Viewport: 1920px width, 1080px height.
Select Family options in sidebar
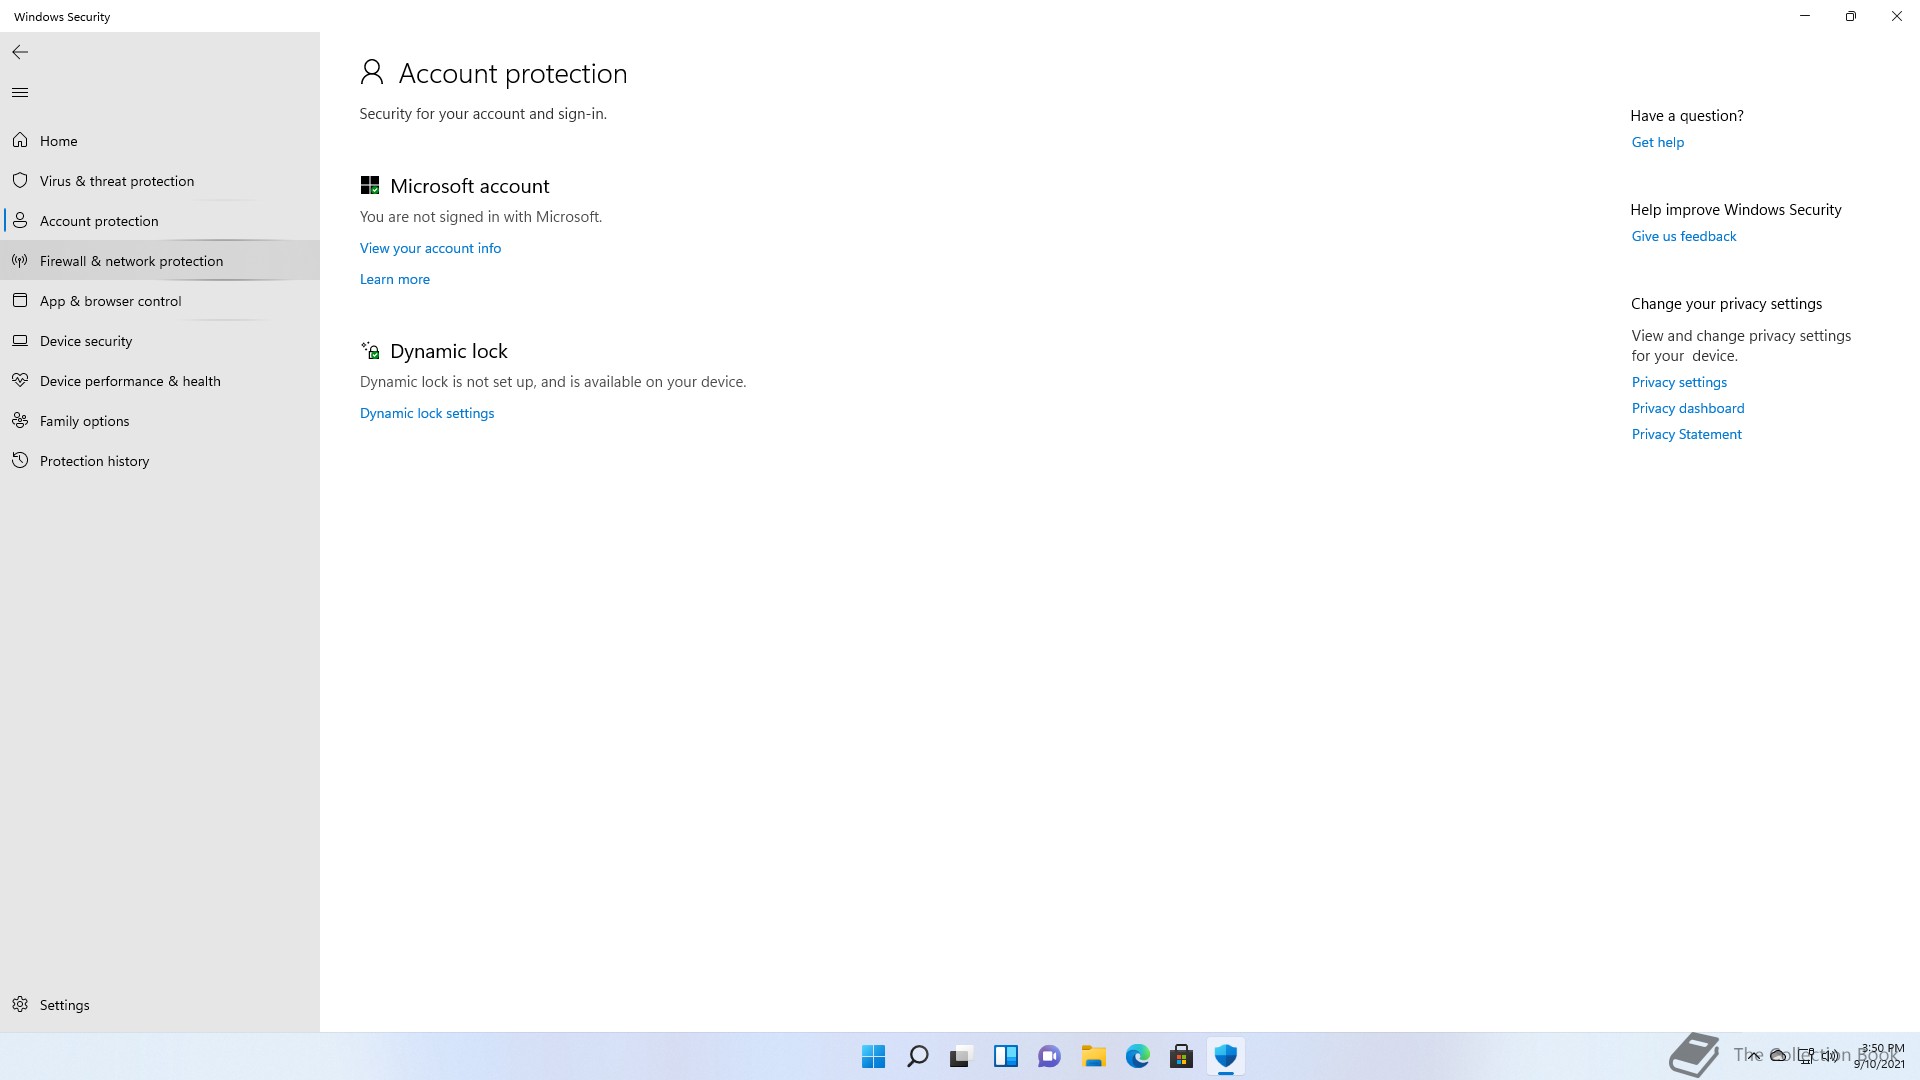click(160, 421)
